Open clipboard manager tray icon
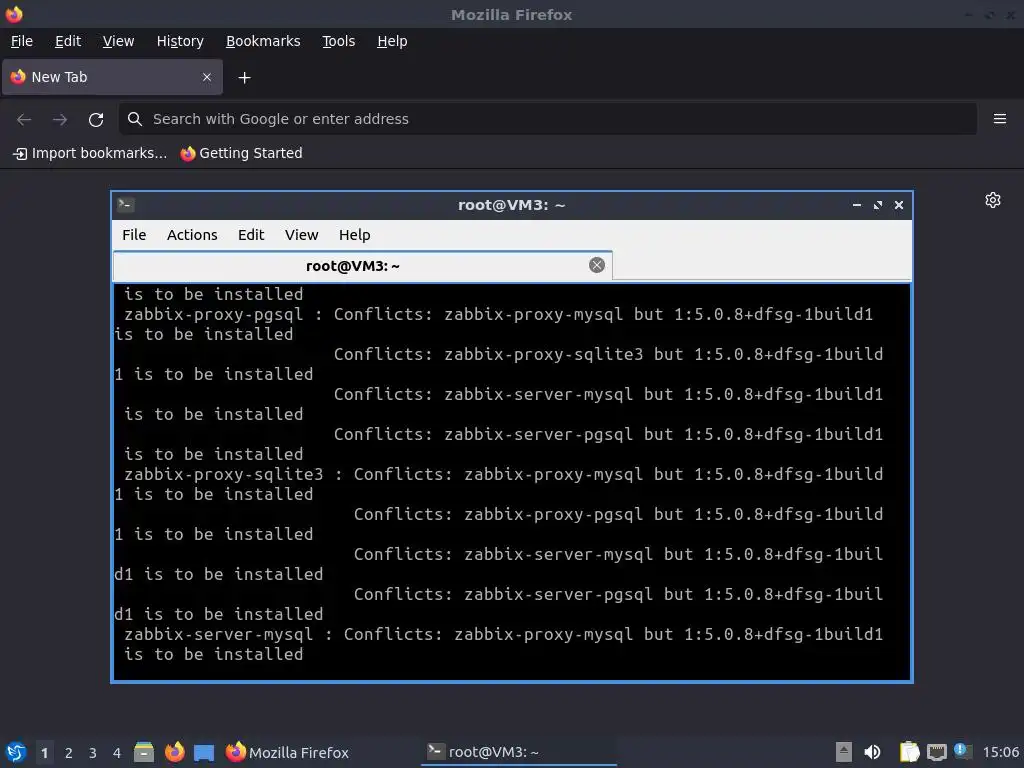This screenshot has width=1024, height=768. 909,752
